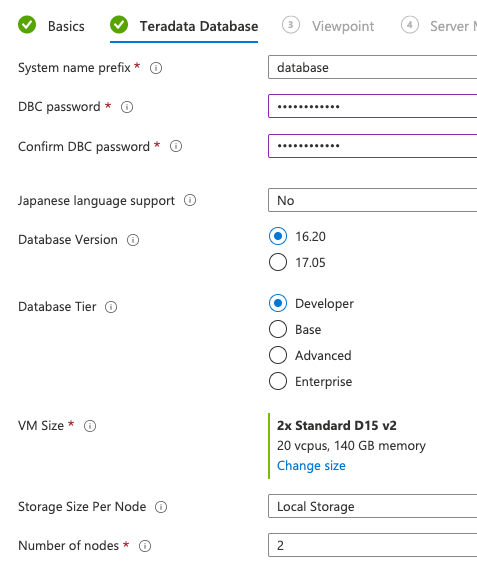Switch to Teradata Database tab
The width and height of the screenshot is (477, 563).
click(x=199, y=26)
